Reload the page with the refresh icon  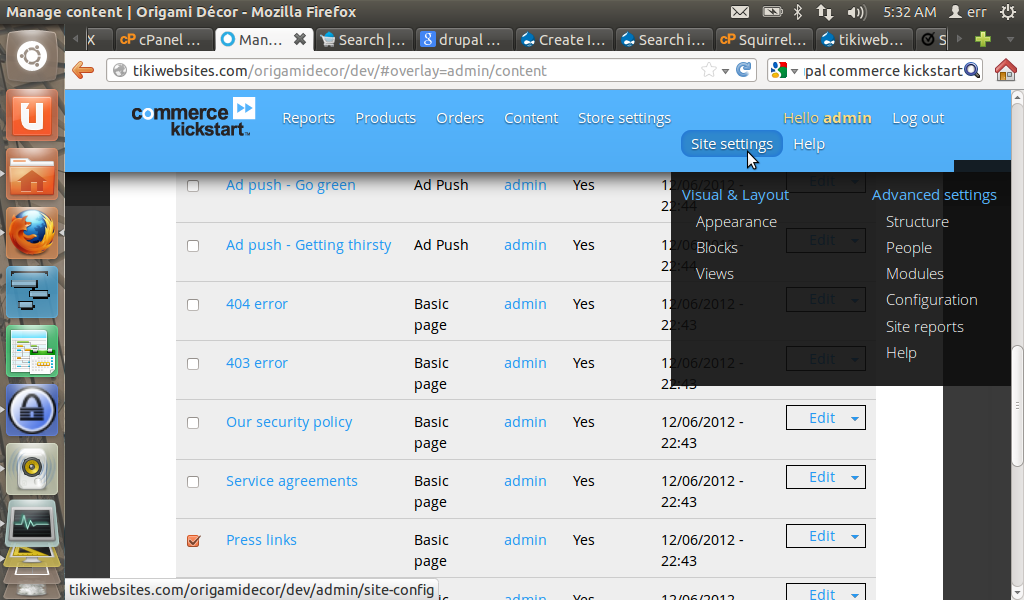click(741, 71)
